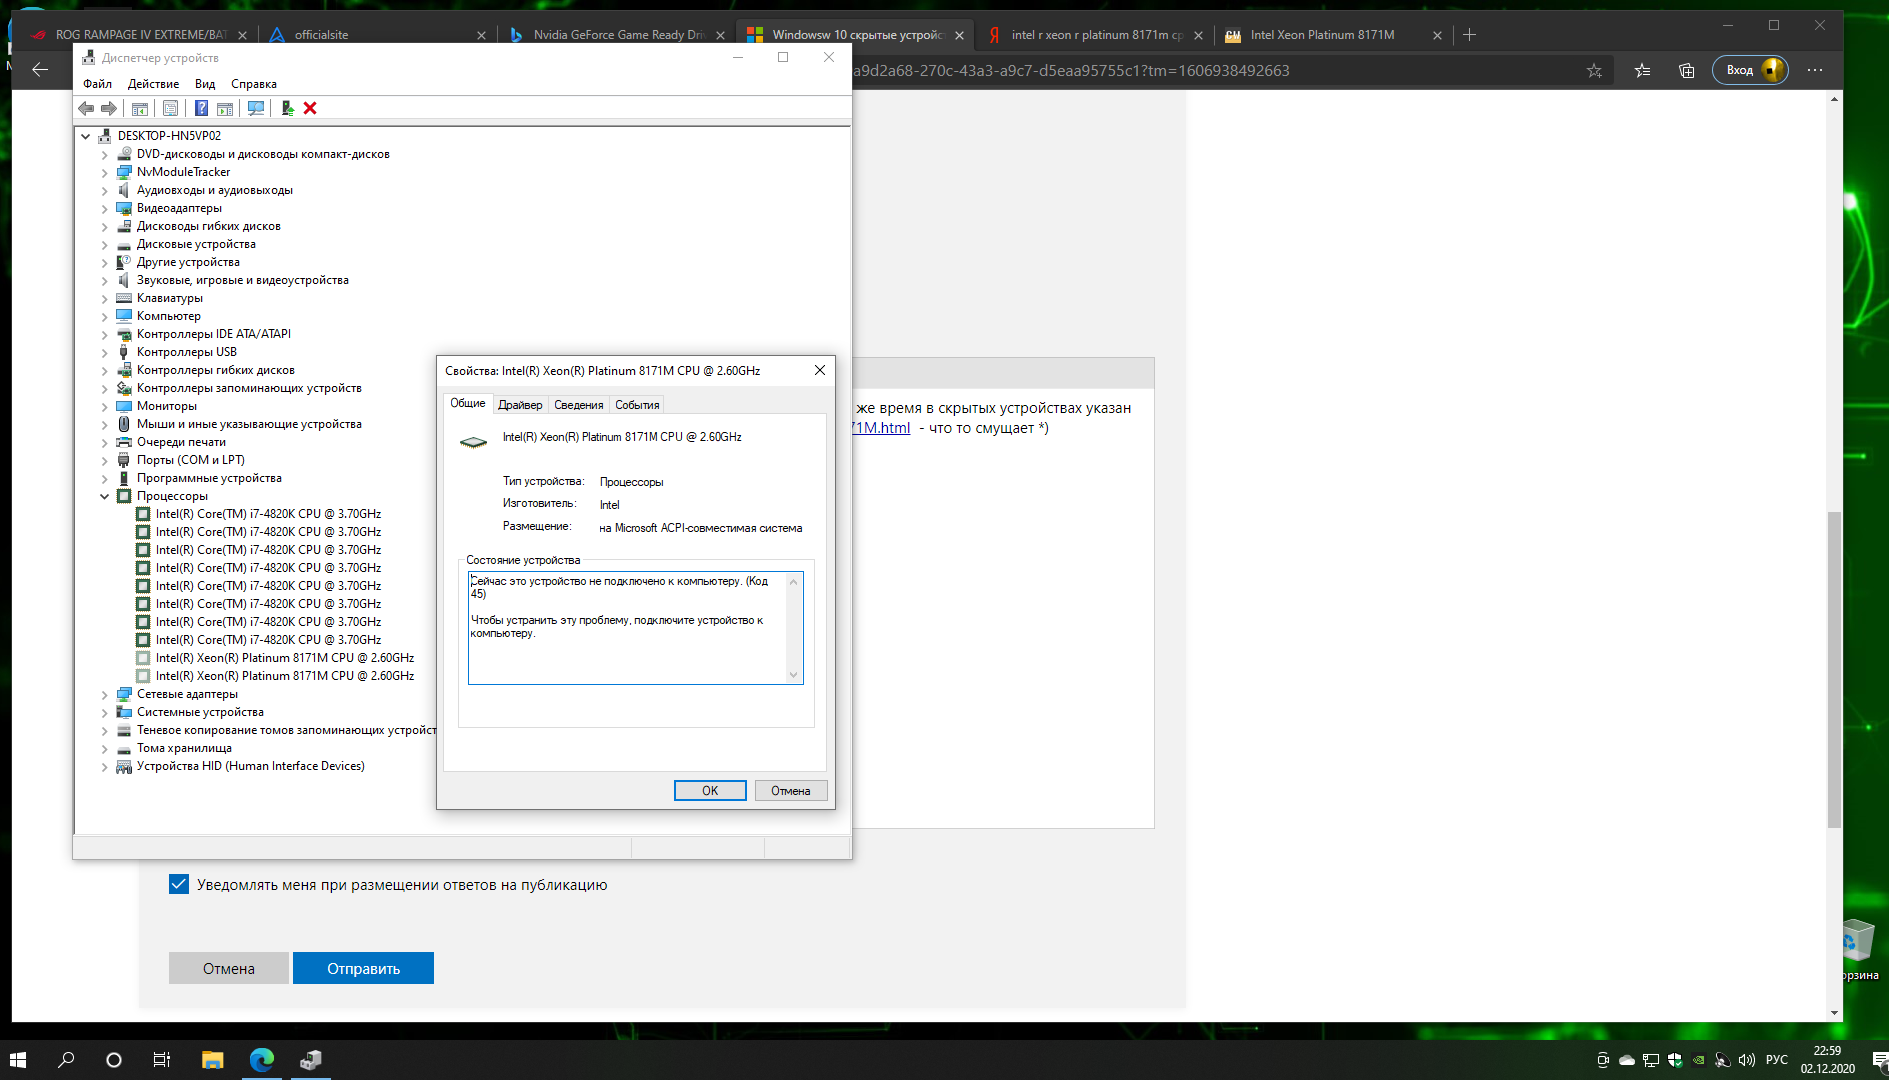This screenshot has width=1889, height=1080.
Task: Open a new browser tab with the plus
Action: click(1469, 35)
